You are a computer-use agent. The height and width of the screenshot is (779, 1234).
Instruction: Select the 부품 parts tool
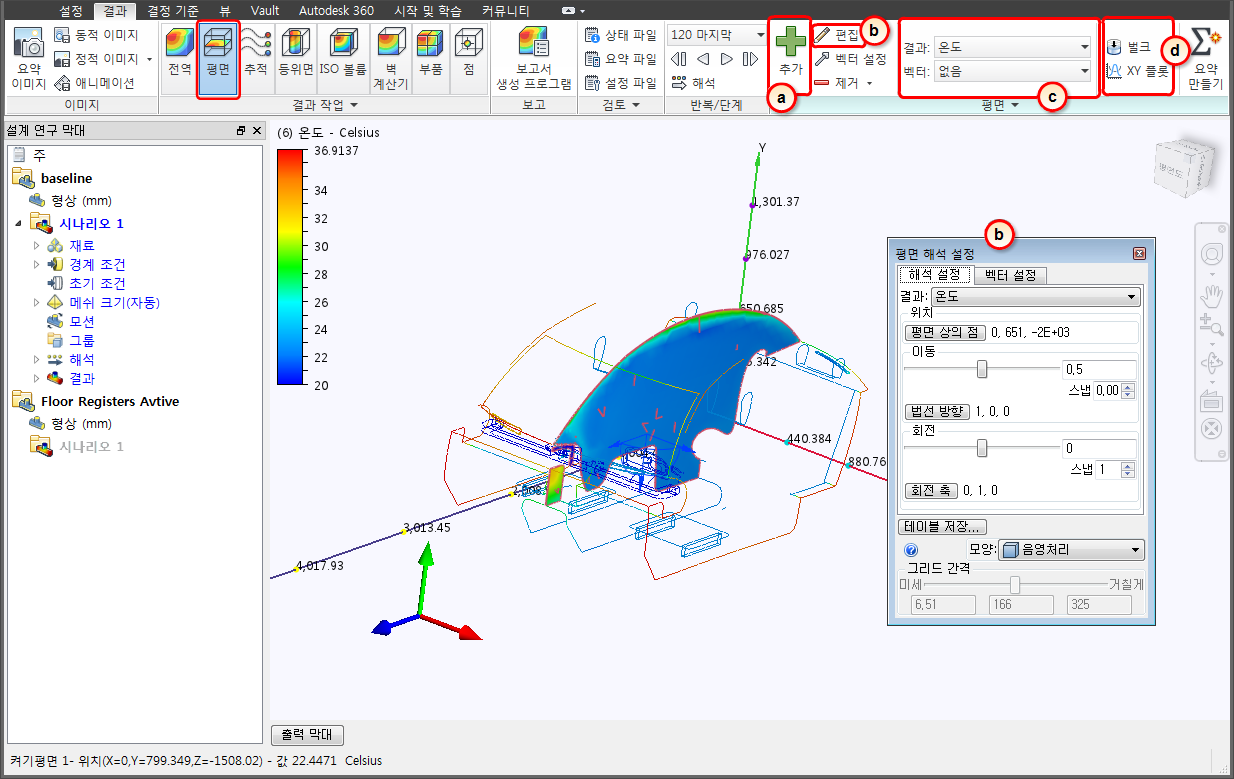pyautogui.click(x=430, y=59)
